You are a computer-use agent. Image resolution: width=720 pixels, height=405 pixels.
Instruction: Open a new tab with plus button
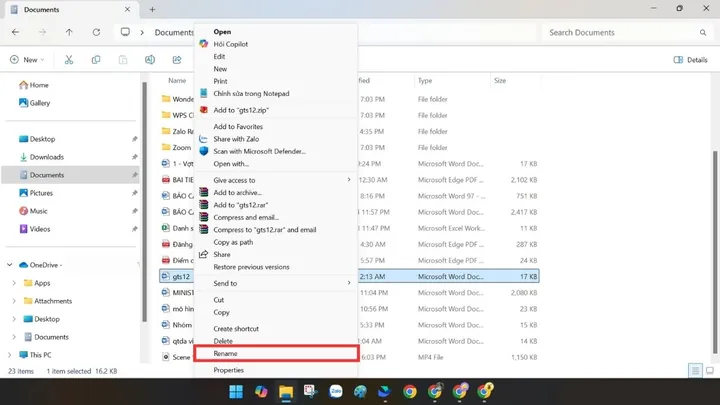(152, 9)
